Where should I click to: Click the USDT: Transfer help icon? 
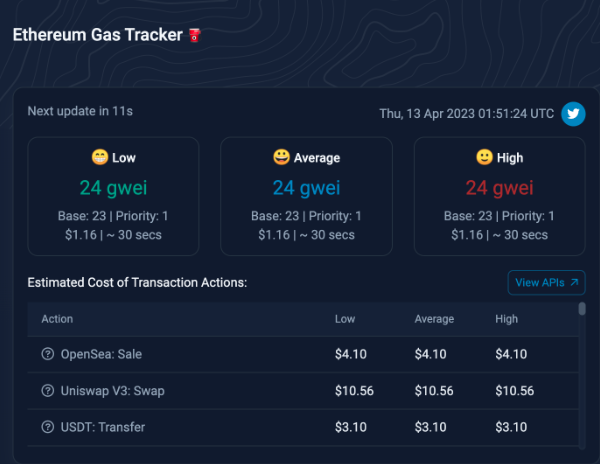[x=47, y=427]
